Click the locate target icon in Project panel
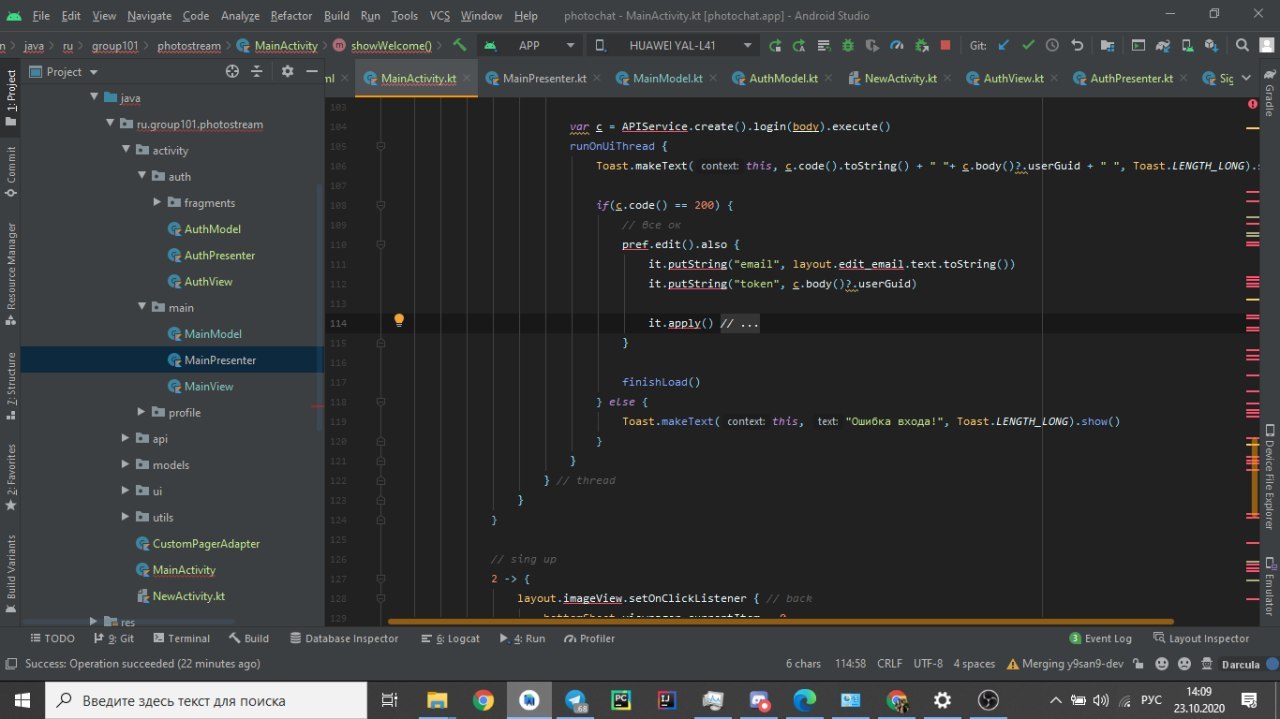The image size is (1280, 719). (232, 71)
